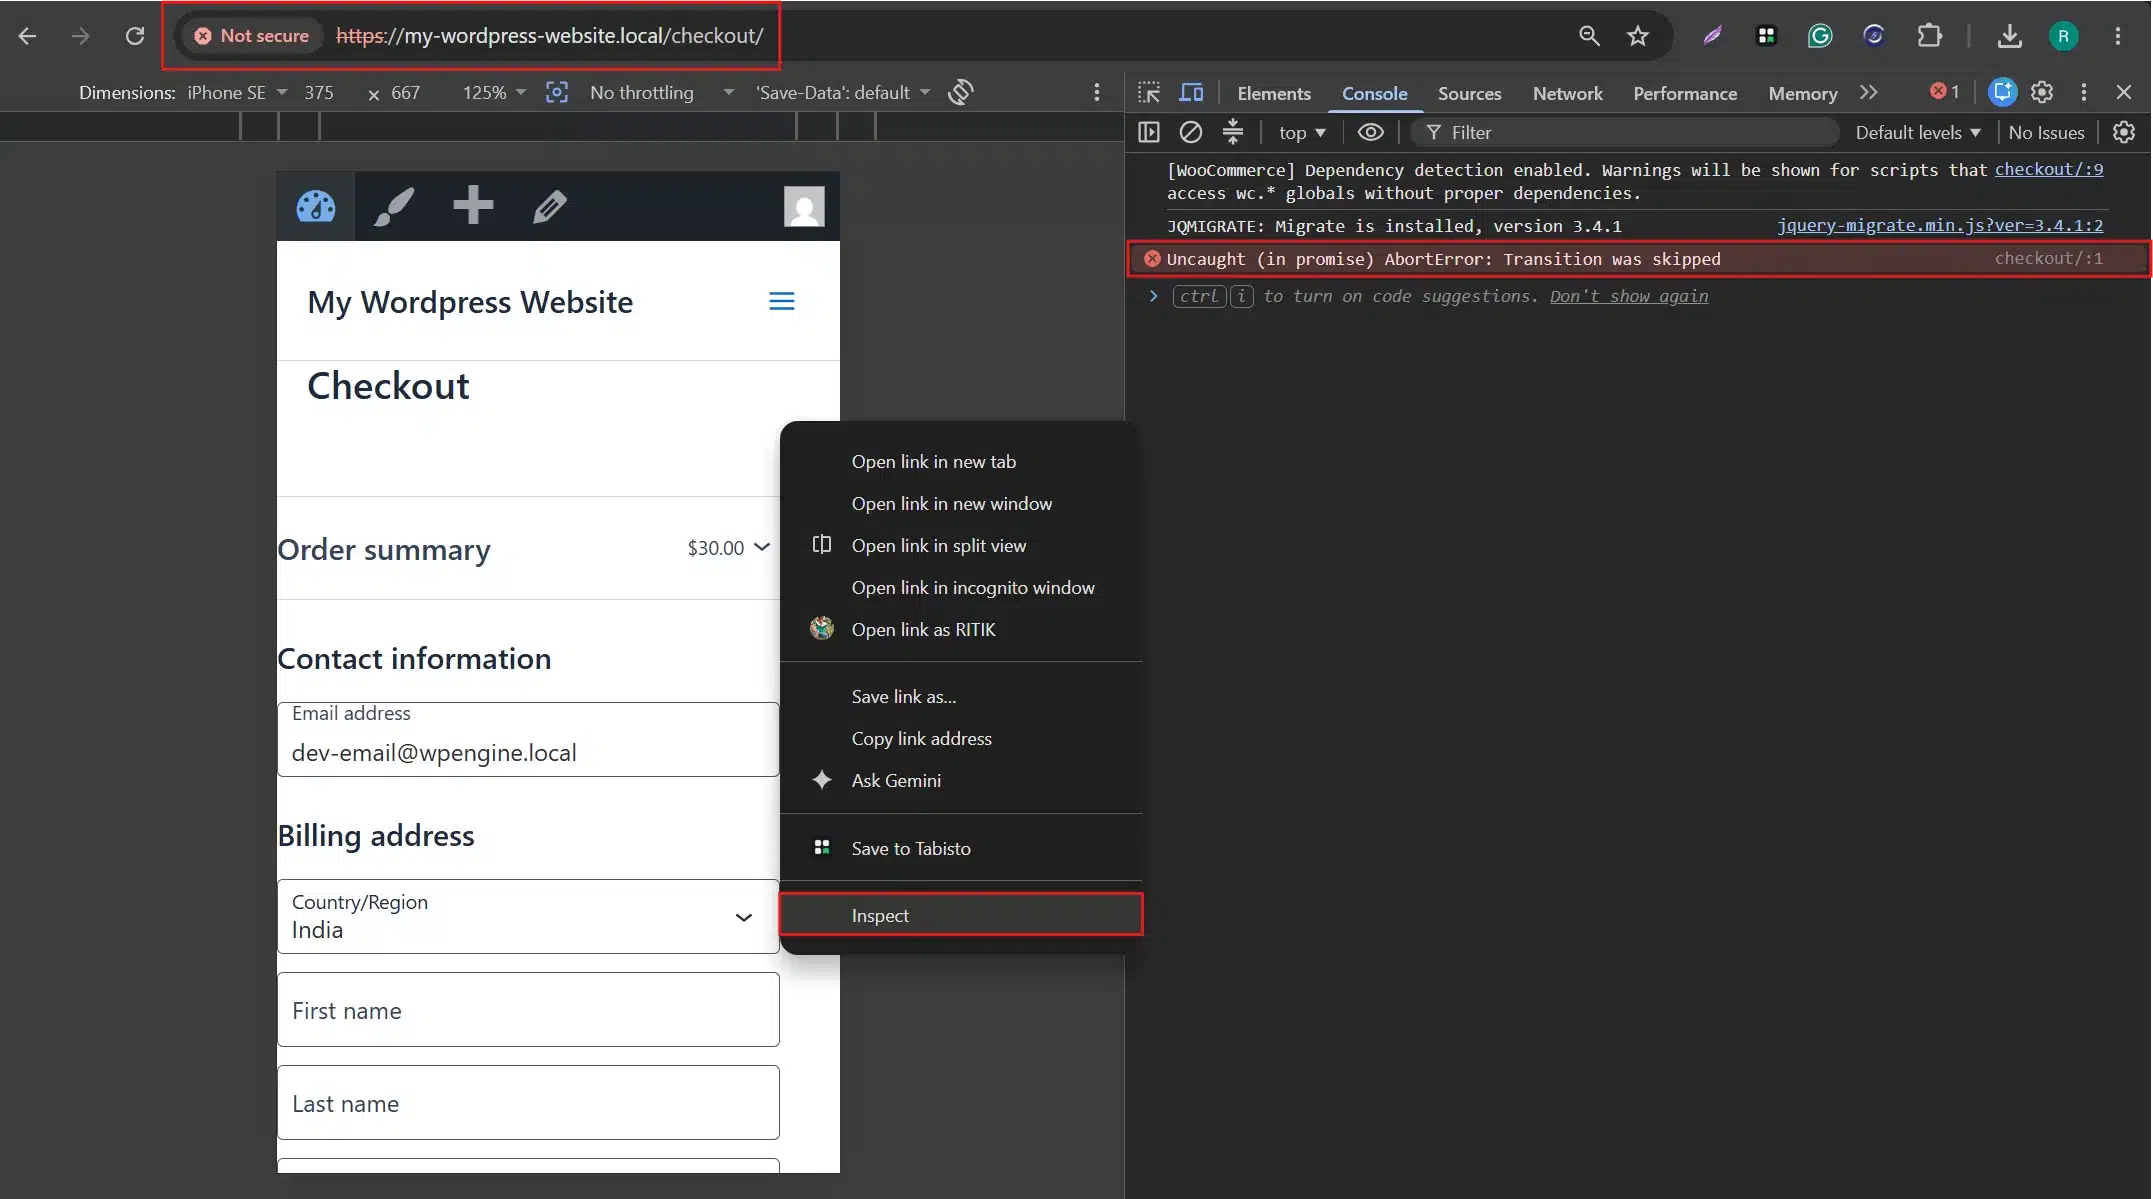Open the Country/Region dropdown
2153x1199 pixels.
[528, 916]
